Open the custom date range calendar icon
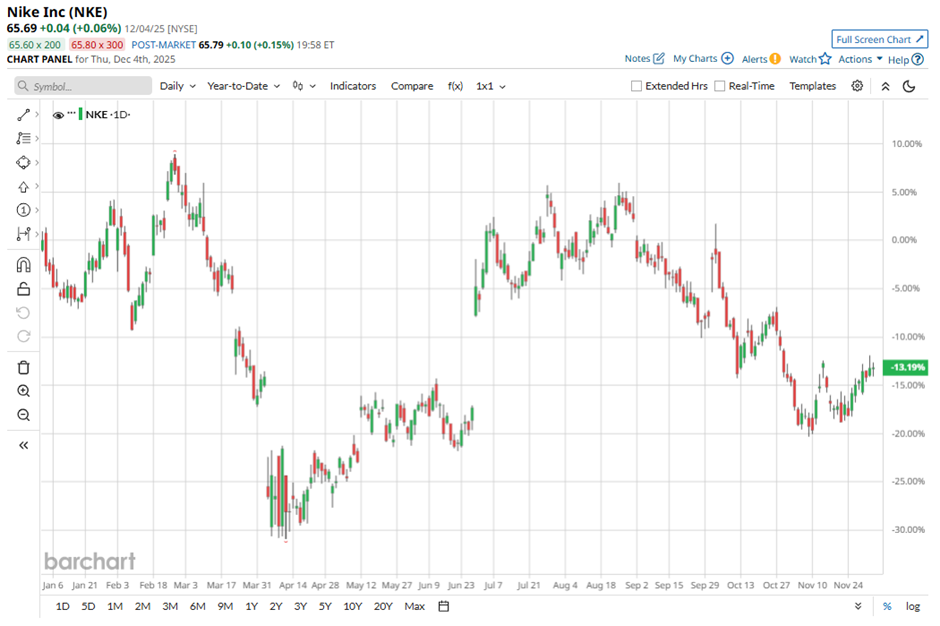Screen dimensions: 940x626 [444, 606]
